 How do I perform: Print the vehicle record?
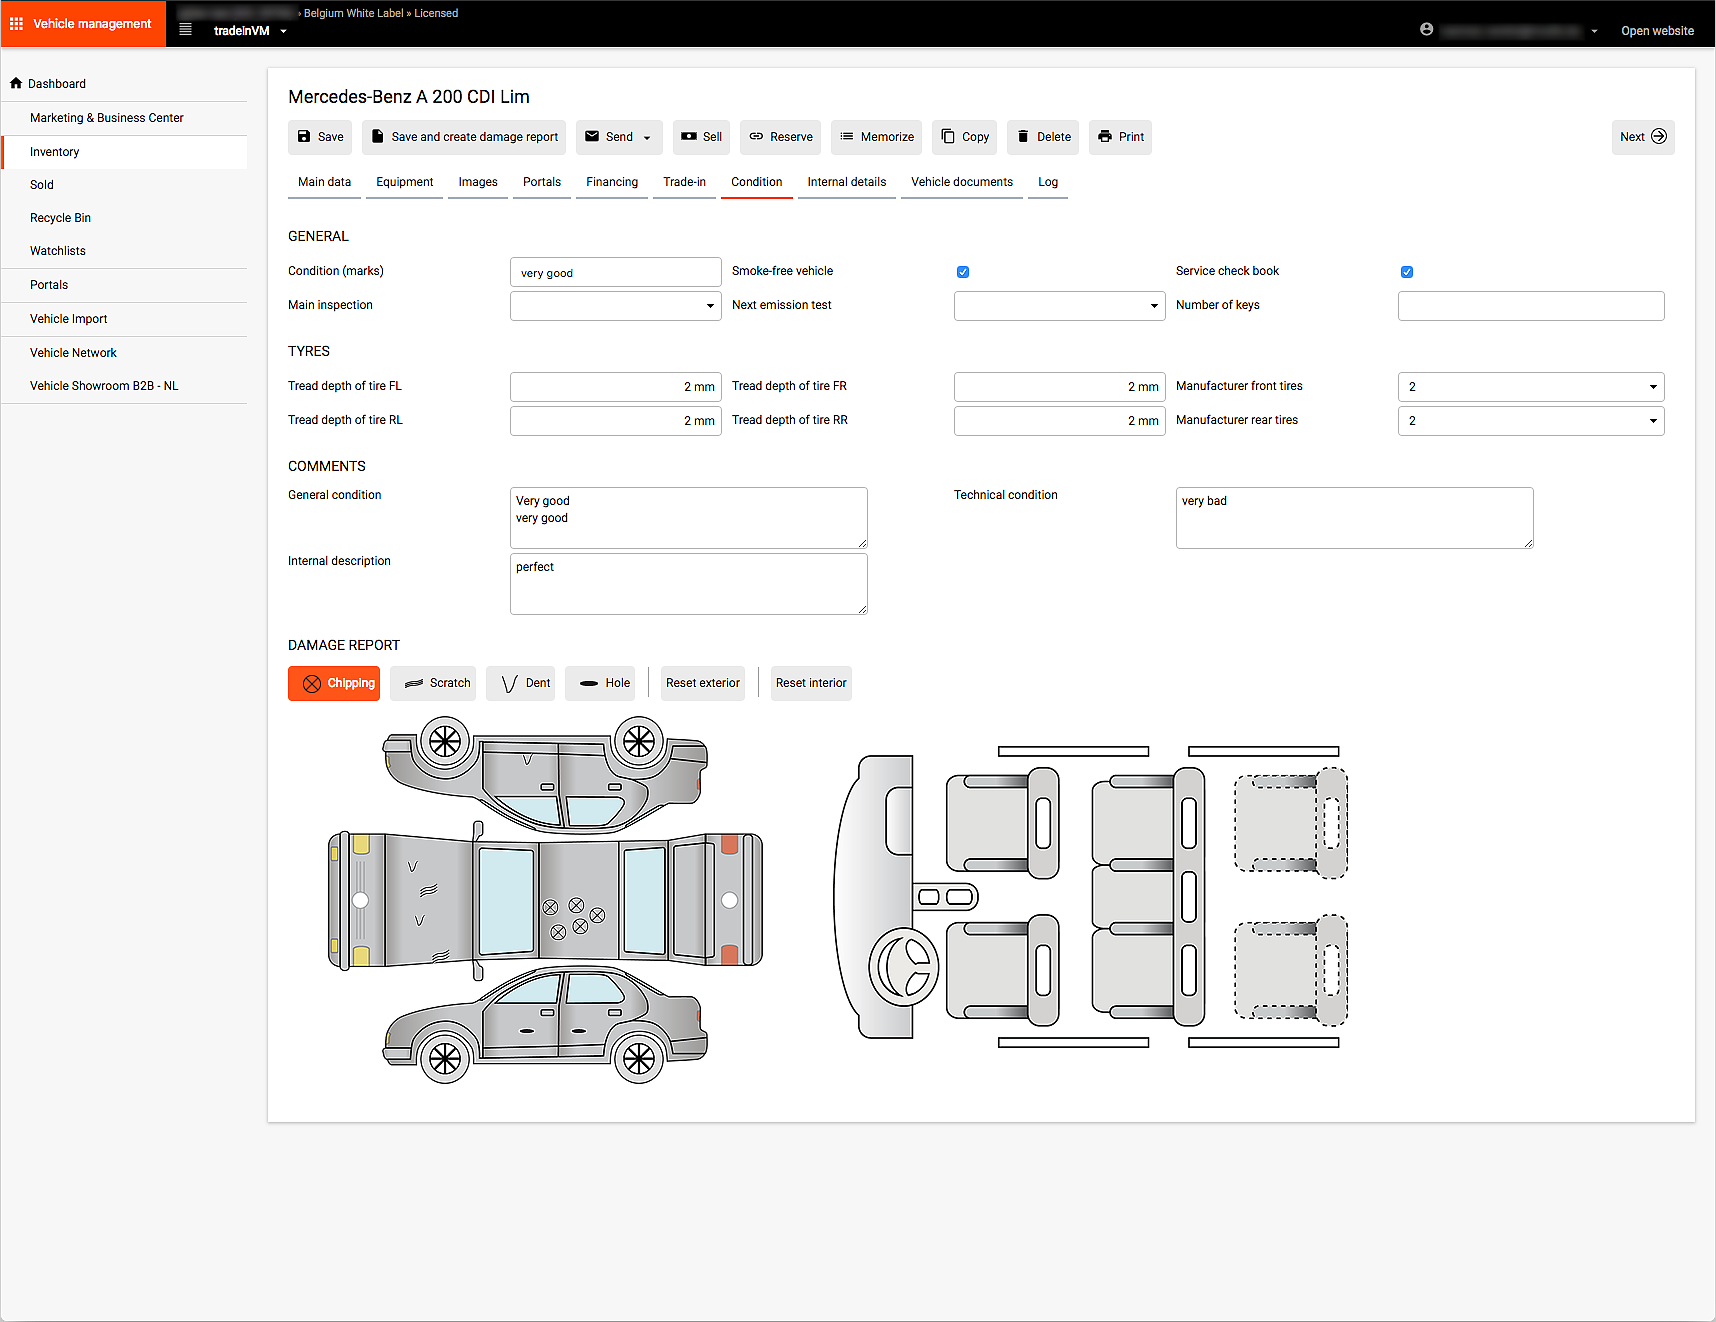[x=1120, y=137]
